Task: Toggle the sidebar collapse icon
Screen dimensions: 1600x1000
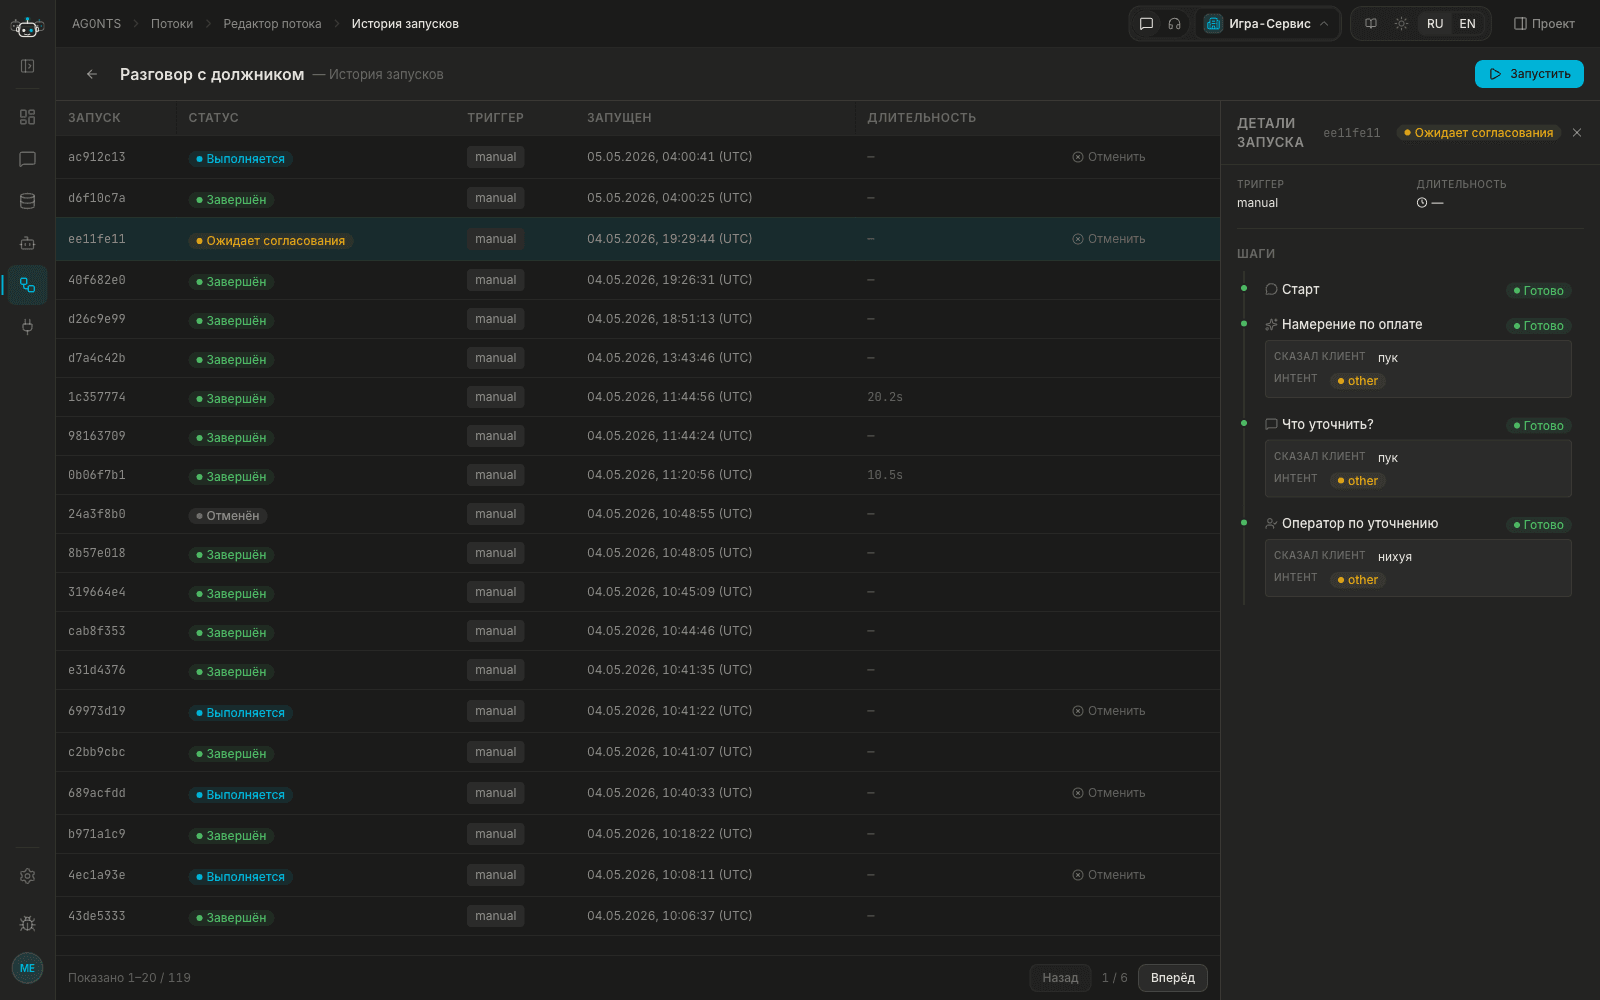Action: pos(27,66)
